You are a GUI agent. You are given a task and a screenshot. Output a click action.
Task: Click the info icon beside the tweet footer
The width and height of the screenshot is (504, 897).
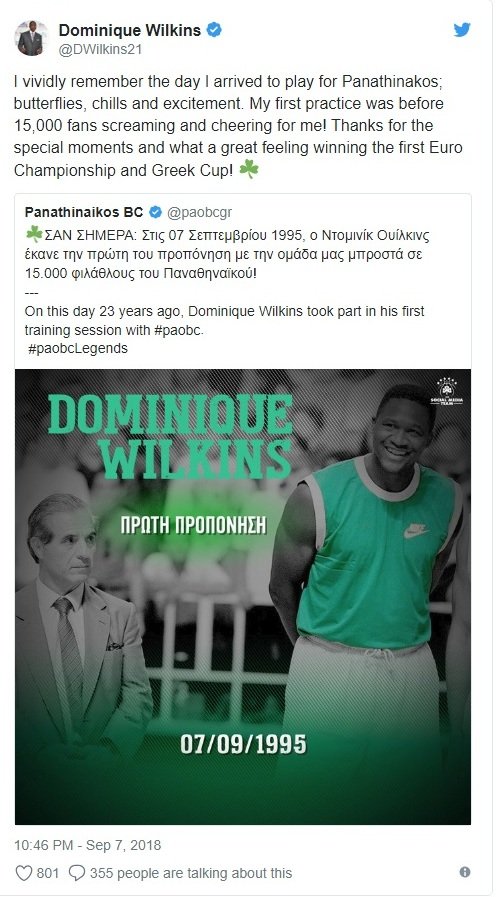(465, 872)
